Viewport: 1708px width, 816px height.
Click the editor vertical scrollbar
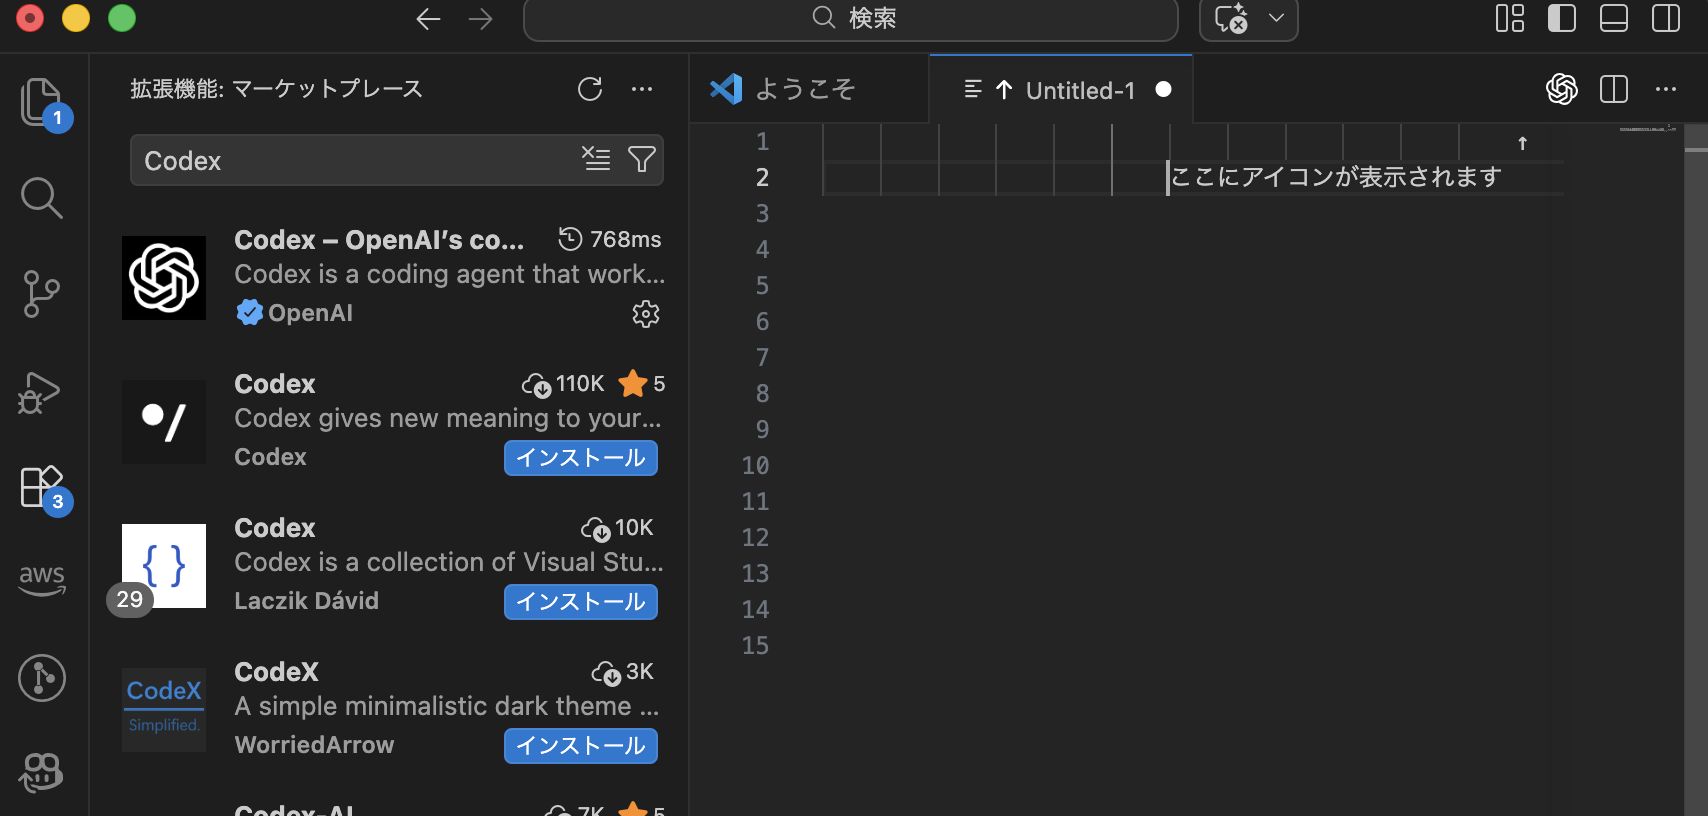(x=1696, y=470)
